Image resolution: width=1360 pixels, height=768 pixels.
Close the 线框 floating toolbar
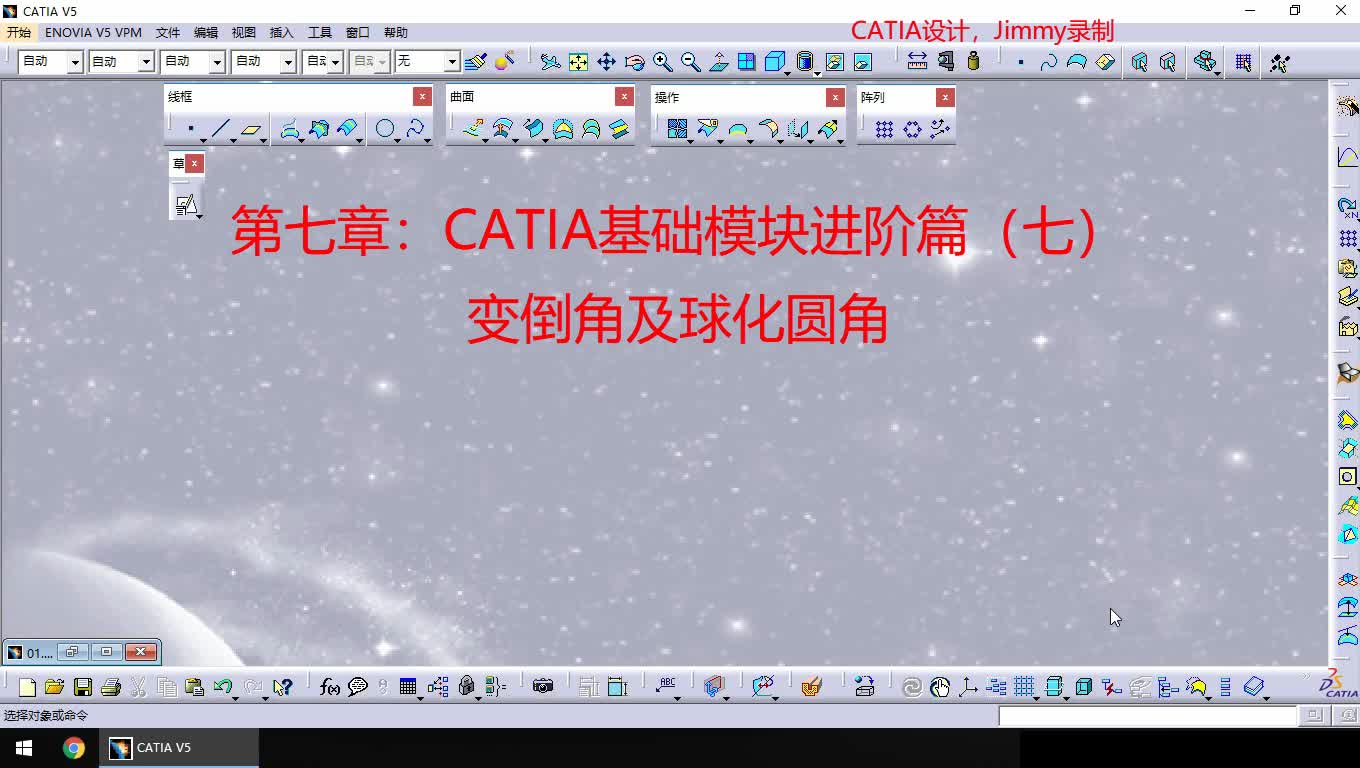point(422,97)
